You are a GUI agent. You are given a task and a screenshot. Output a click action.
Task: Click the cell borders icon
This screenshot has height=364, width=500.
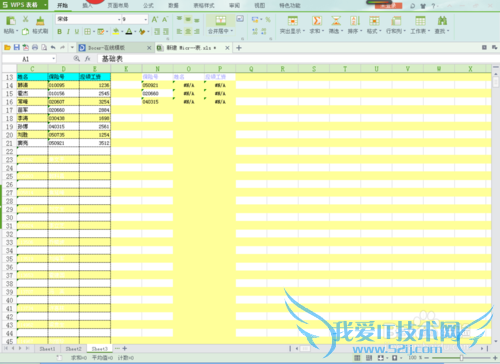point(87,32)
